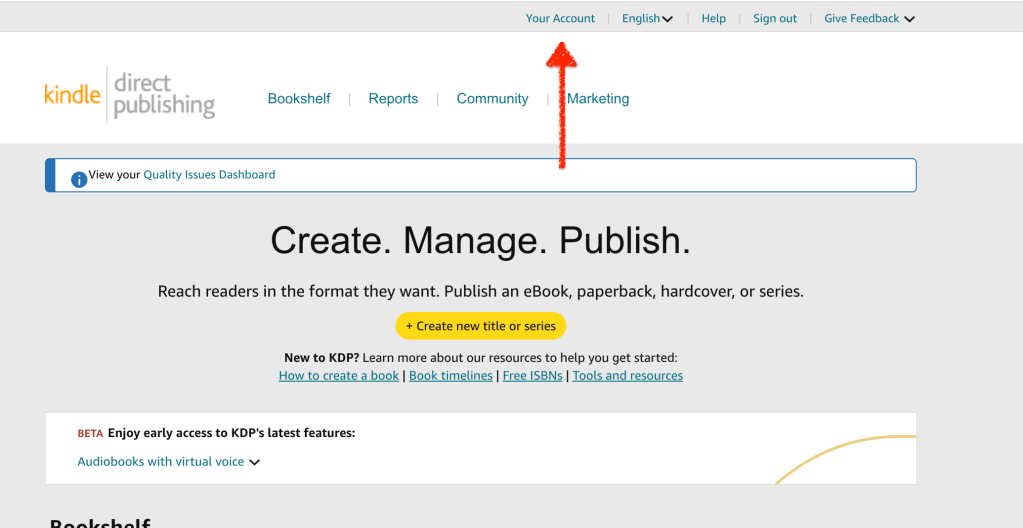The height and width of the screenshot is (528, 1023).
Task: Go to the Bookshelf tab
Action: click(x=299, y=99)
